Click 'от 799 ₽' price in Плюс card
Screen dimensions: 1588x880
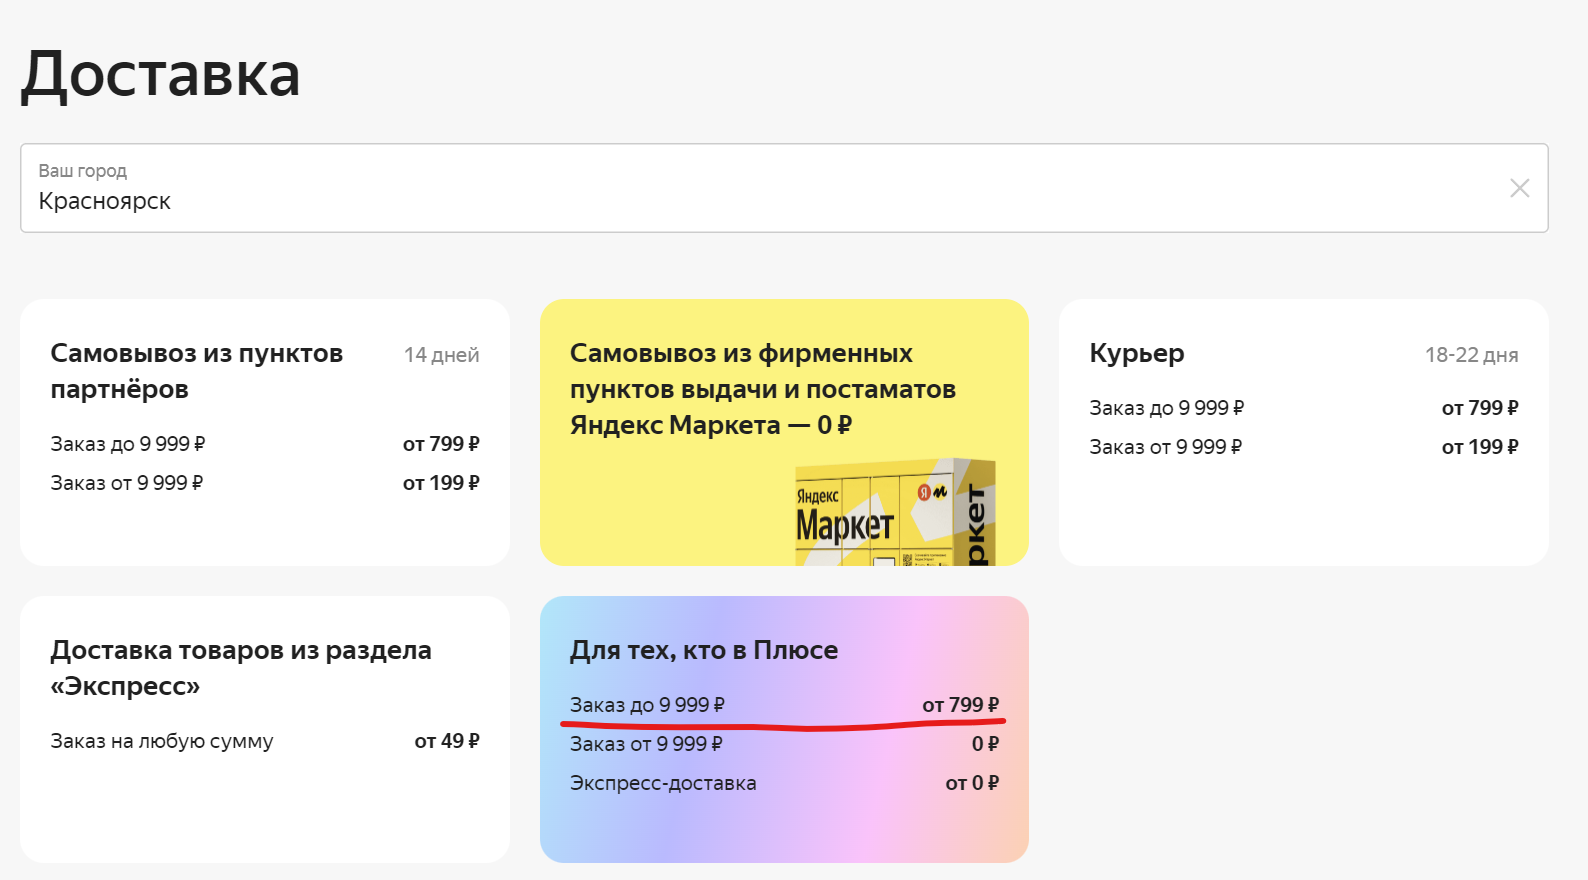point(961,705)
